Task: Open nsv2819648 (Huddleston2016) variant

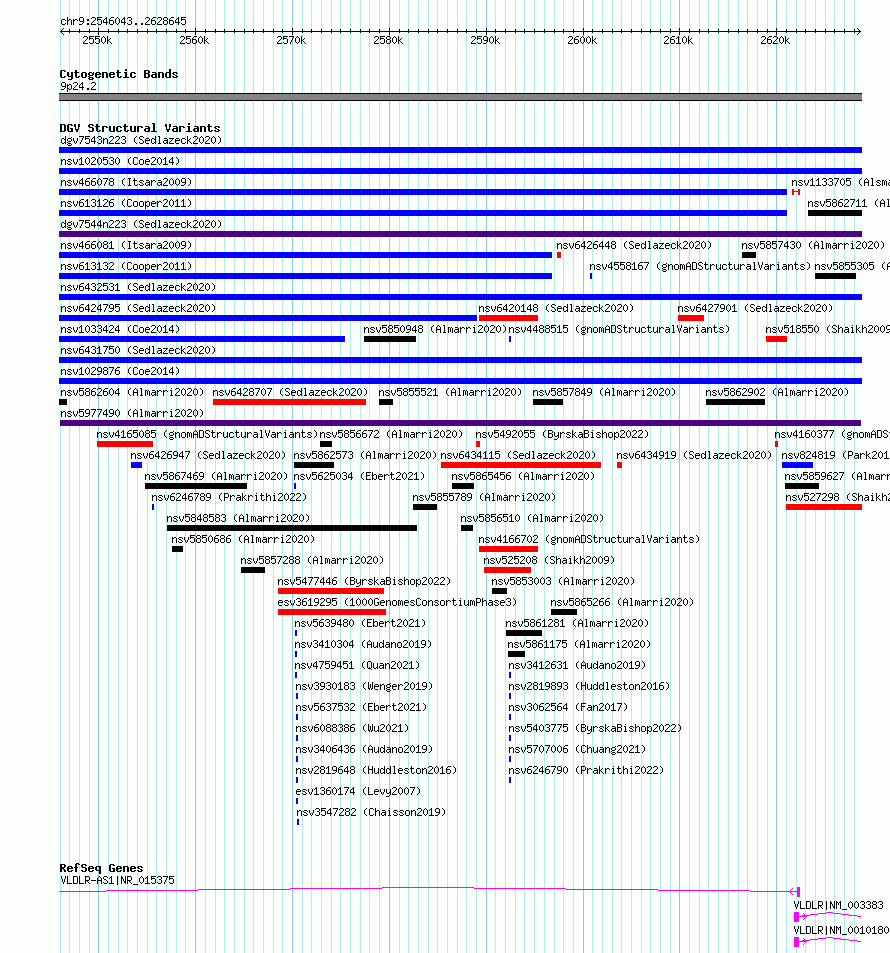Action: 376,770
